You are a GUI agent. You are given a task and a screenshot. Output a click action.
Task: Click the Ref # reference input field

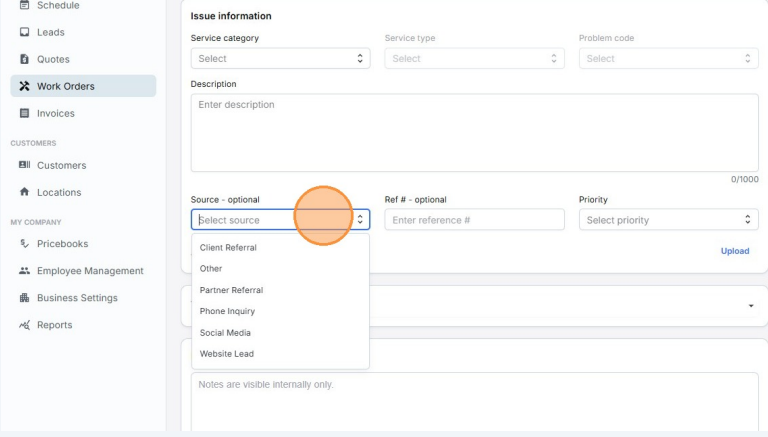[x=474, y=220]
